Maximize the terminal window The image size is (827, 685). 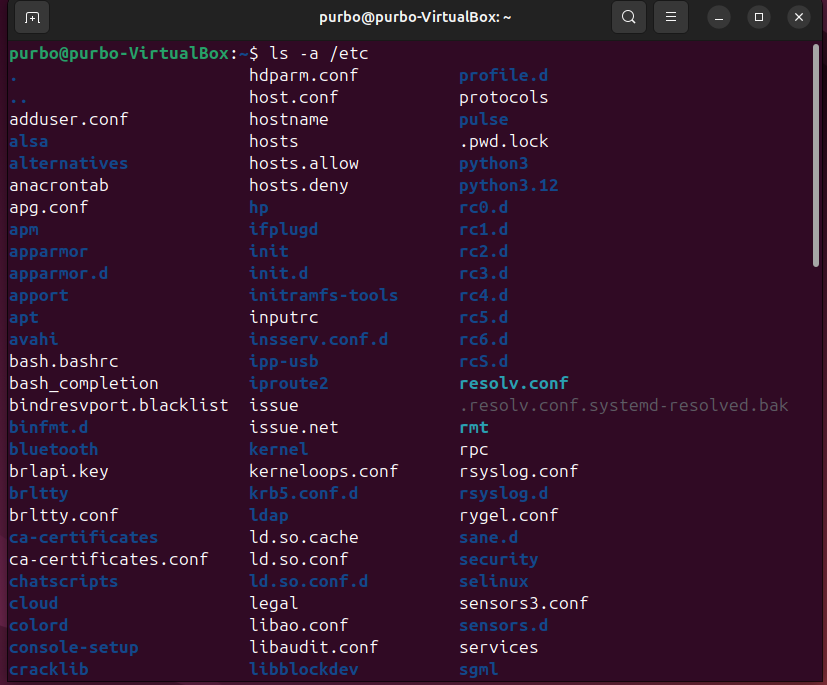[x=759, y=17]
